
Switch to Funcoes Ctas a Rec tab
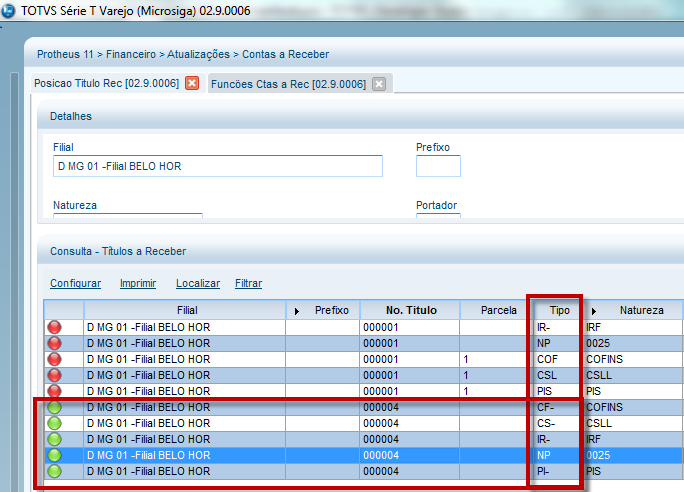(288, 84)
